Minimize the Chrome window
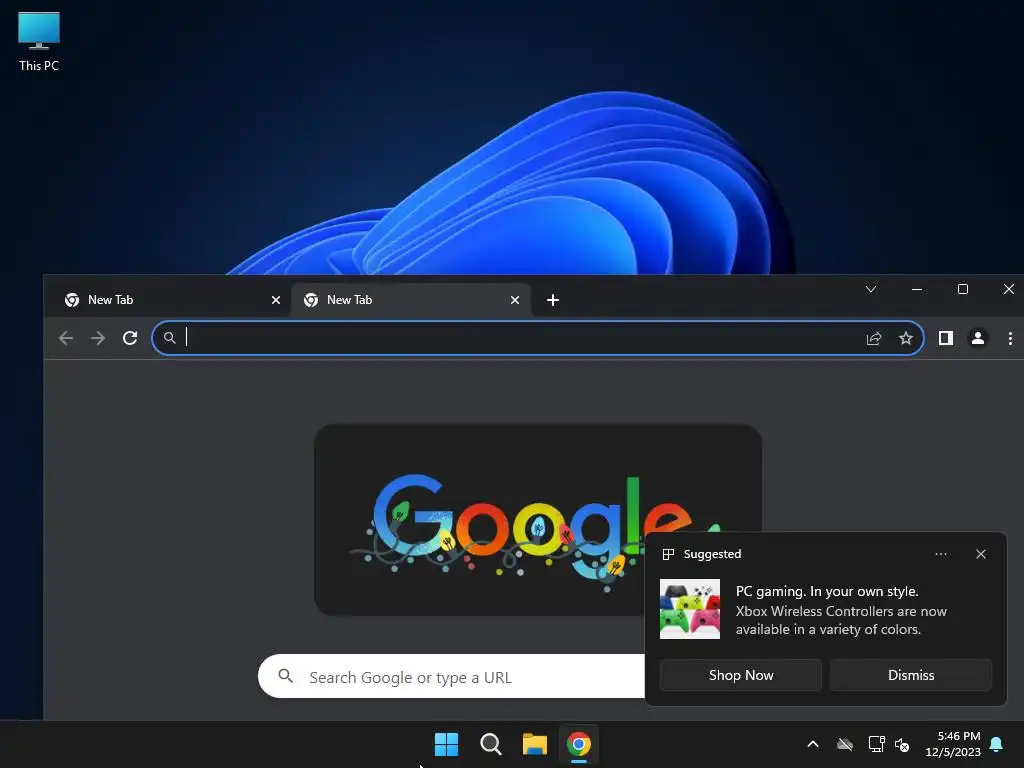This screenshot has width=1024, height=768. [x=917, y=289]
